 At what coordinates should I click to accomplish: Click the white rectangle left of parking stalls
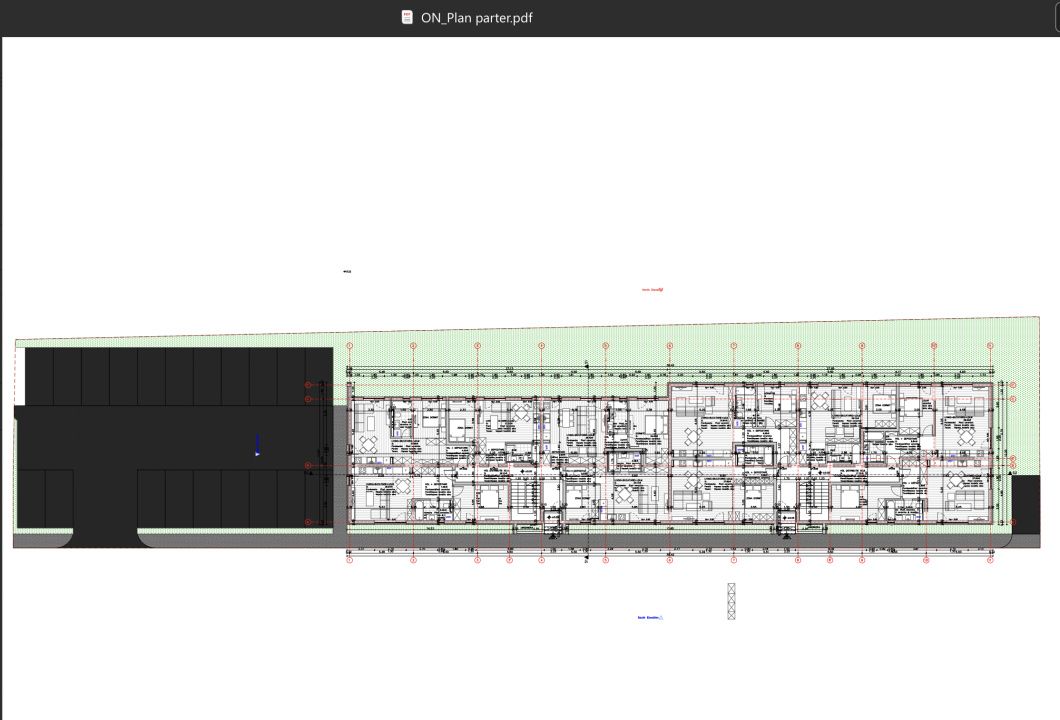click(20, 377)
